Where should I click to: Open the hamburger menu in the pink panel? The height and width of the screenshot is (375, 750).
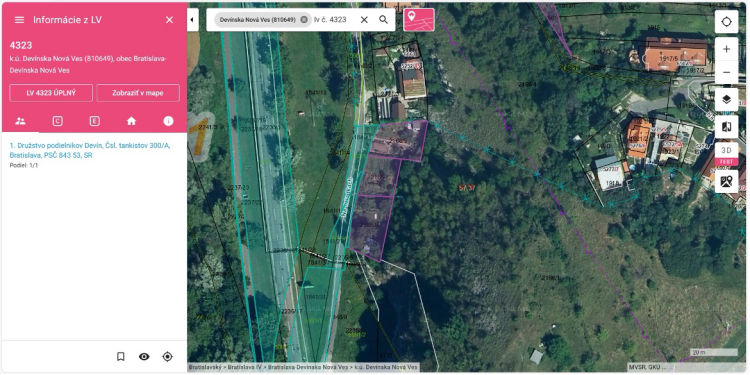point(19,20)
